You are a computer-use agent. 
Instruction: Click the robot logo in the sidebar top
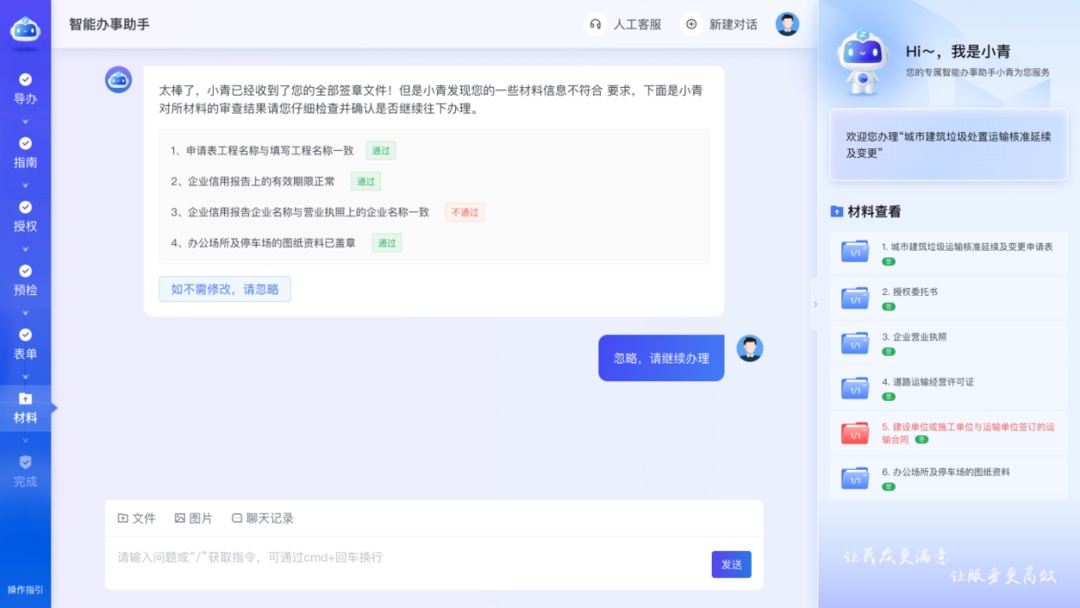[x=25, y=30]
